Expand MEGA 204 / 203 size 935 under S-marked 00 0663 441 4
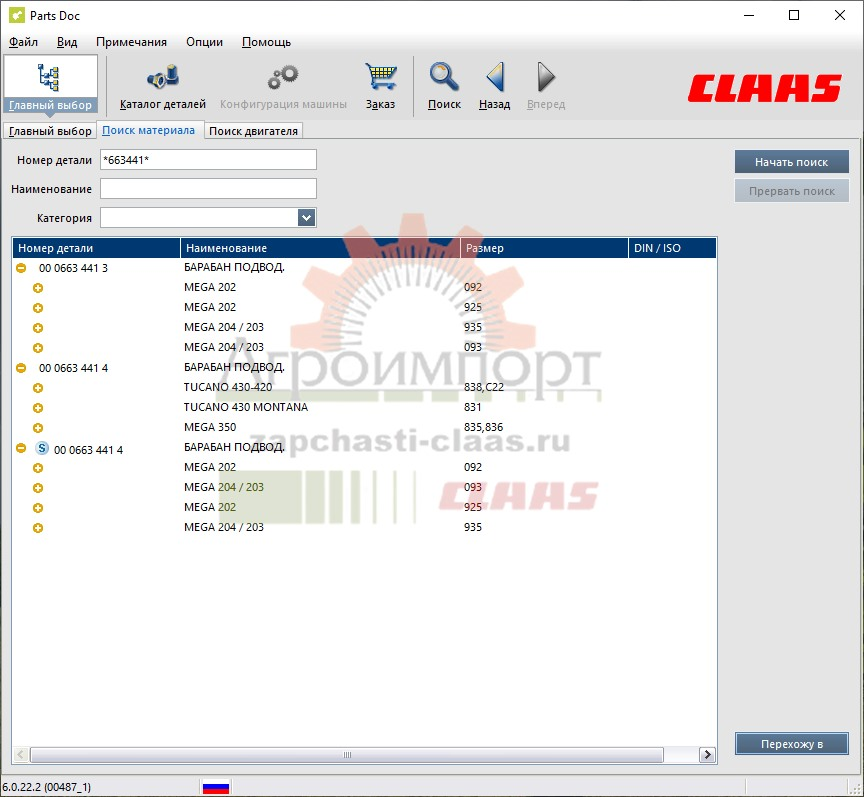Viewport: 864px width, 797px height. coord(38,528)
